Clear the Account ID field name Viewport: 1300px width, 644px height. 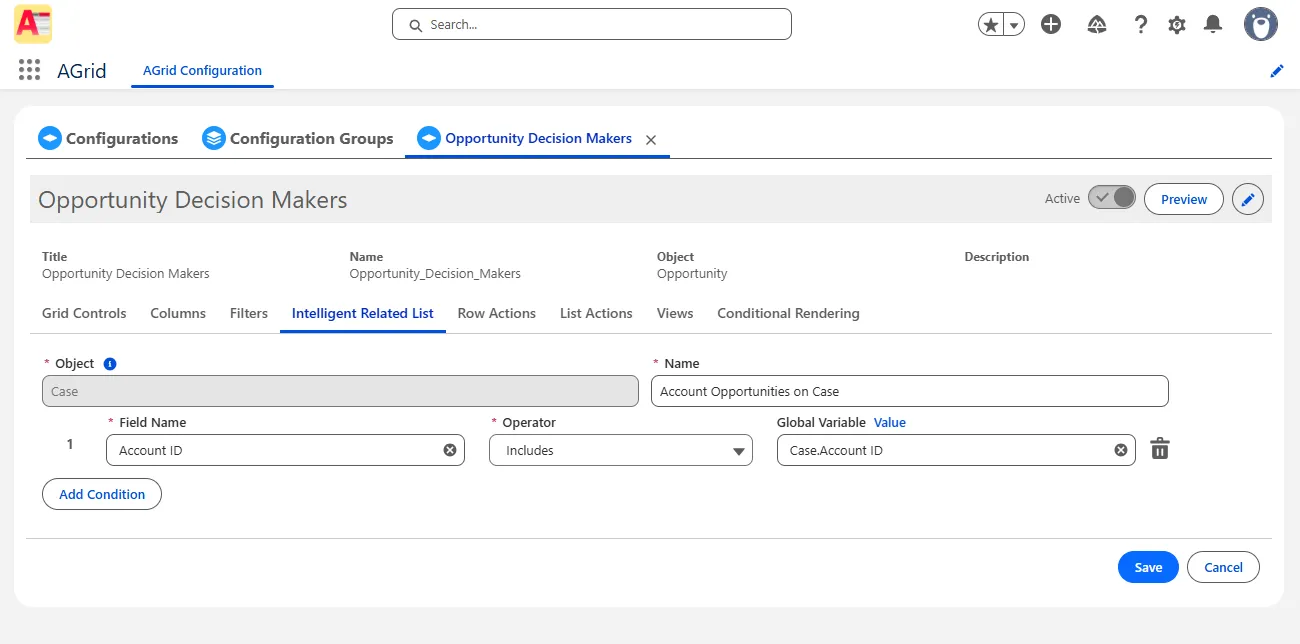[x=450, y=451]
